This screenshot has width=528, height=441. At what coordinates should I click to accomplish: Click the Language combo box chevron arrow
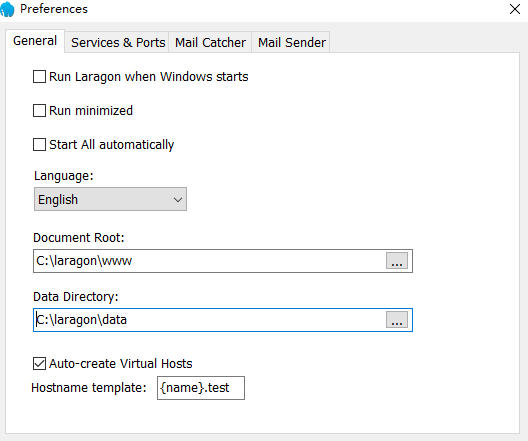tap(178, 200)
